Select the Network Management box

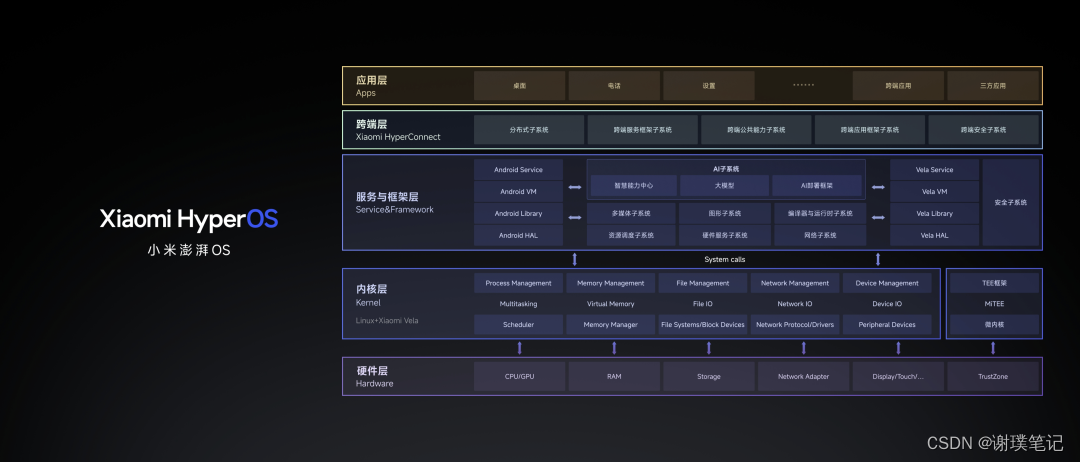coord(795,283)
